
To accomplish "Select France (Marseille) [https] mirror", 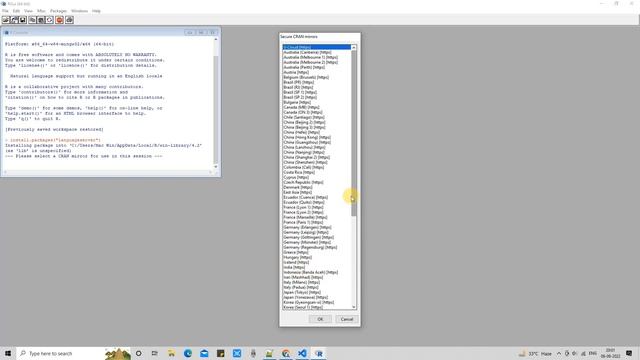I will click(x=317, y=217).
